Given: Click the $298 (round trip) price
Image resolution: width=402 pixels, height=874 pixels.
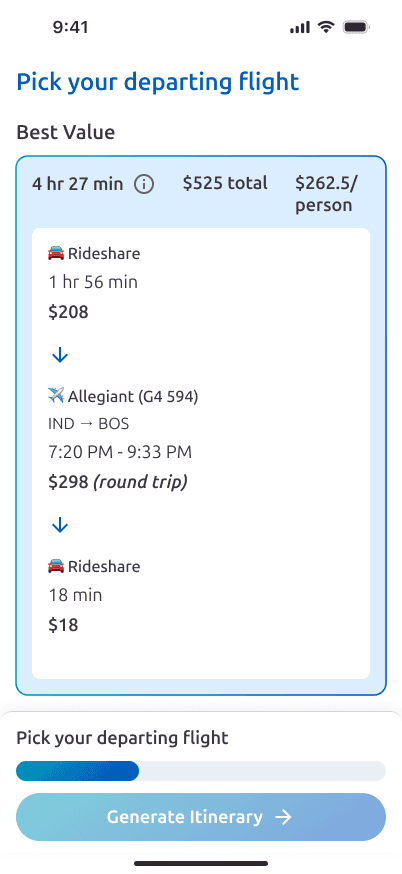Looking at the screenshot, I should click(118, 482).
